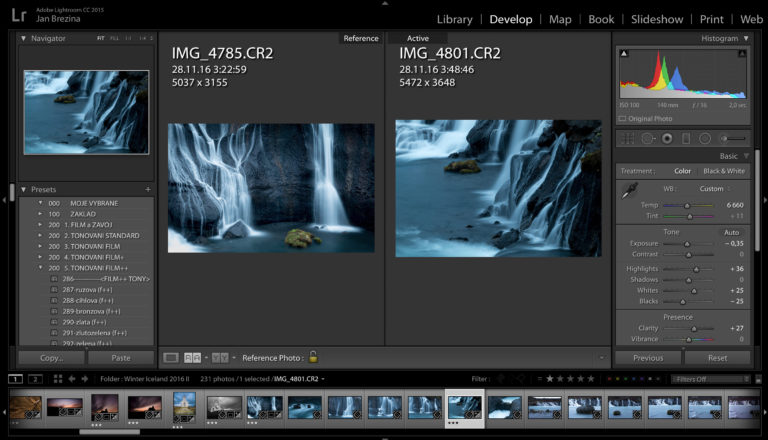Image resolution: width=768 pixels, height=440 pixels.
Task: Set Treatment to Black & White
Action: click(x=724, y=171)
